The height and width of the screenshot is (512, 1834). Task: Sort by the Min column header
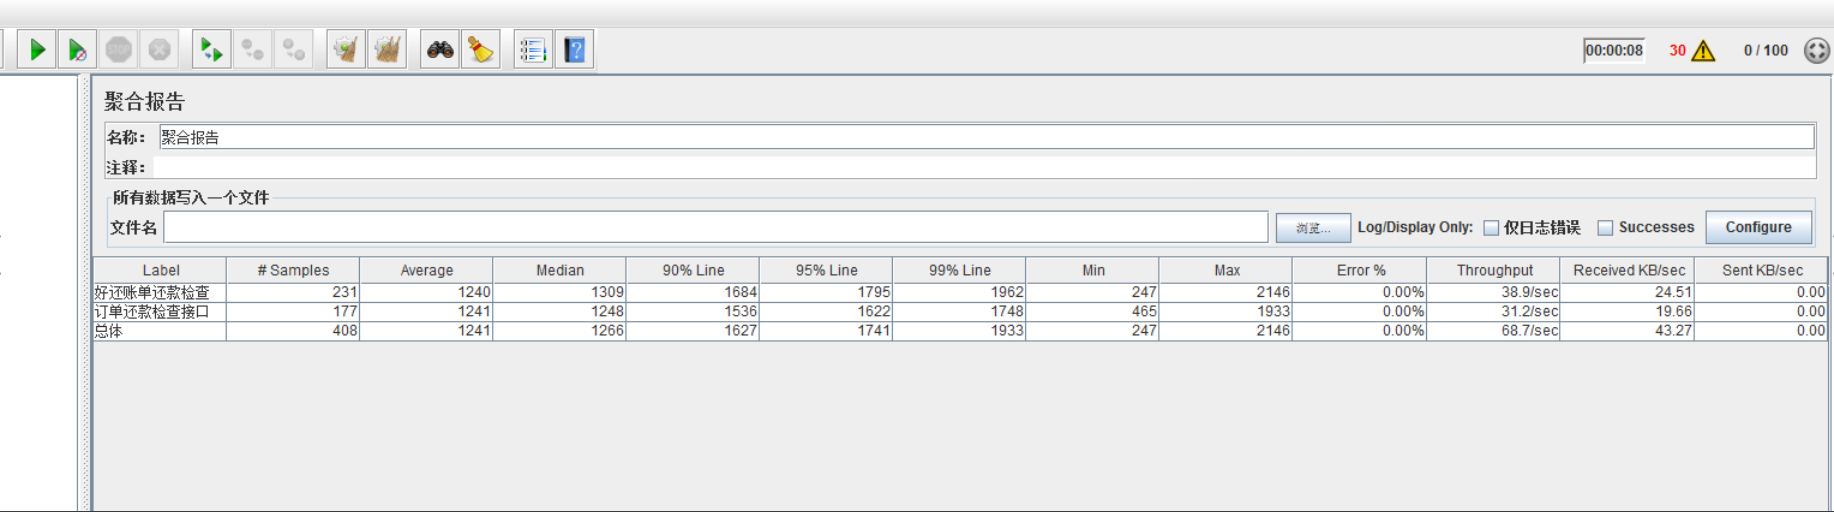tap(1093, 270)
